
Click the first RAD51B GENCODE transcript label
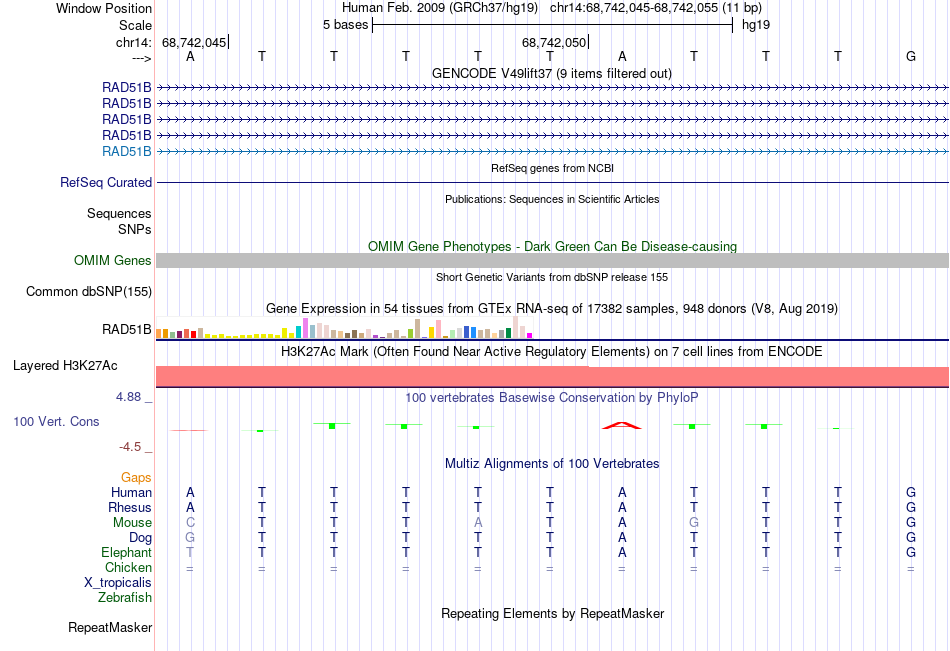coord(127,87)
